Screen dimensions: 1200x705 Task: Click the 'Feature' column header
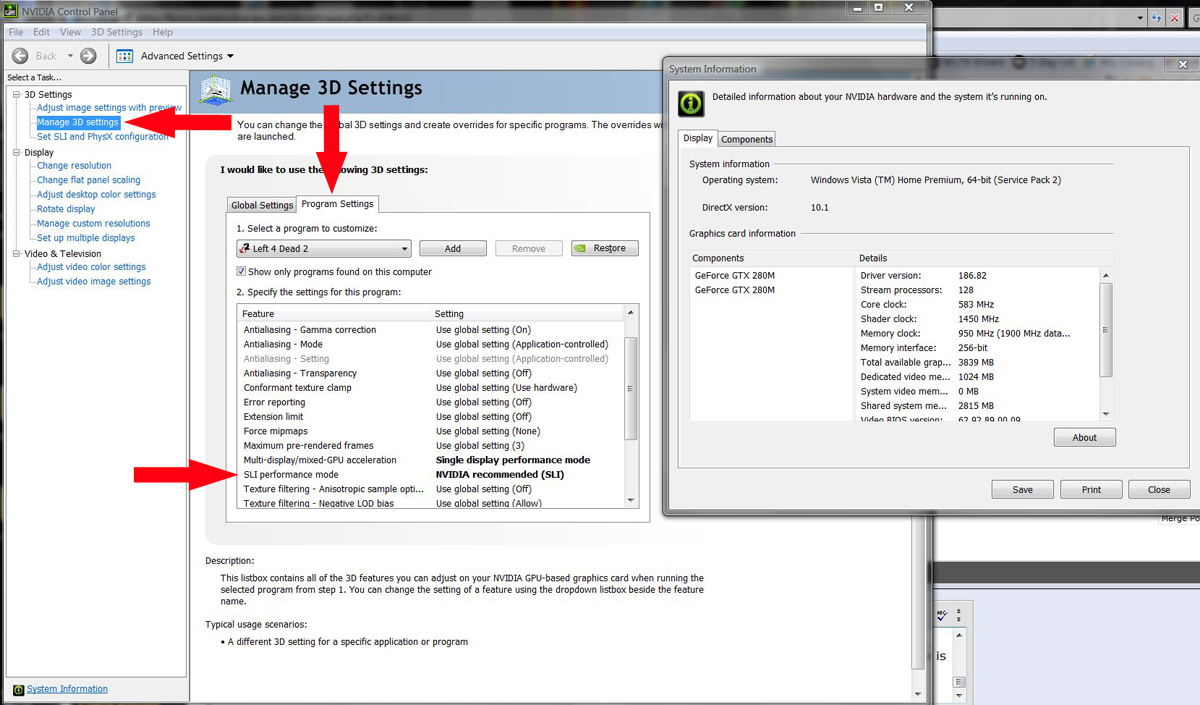334,314
